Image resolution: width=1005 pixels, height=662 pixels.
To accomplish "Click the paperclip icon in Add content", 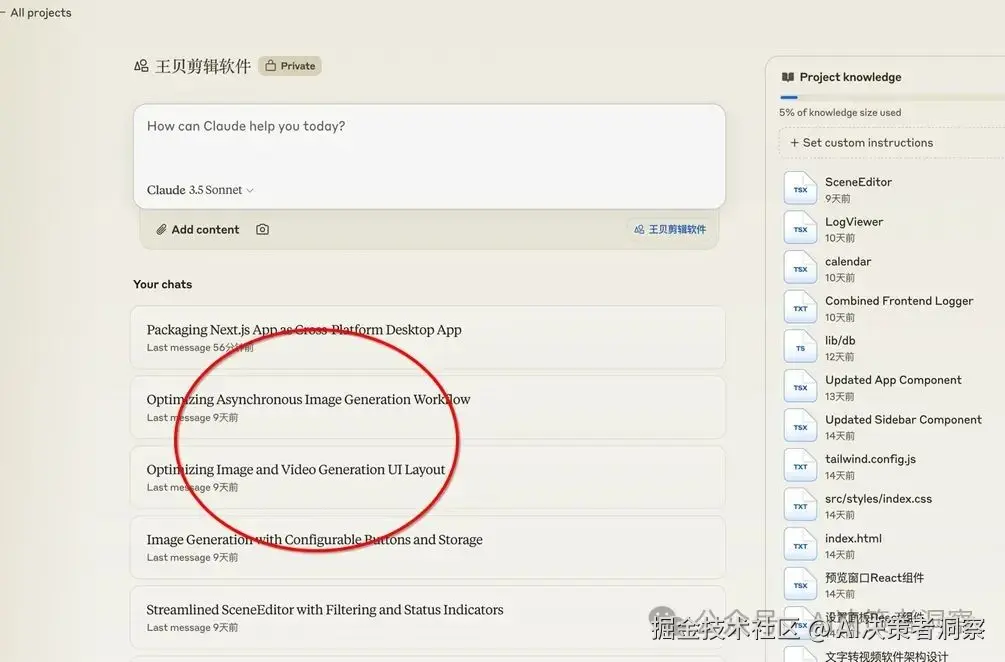I will coord(162,229).
